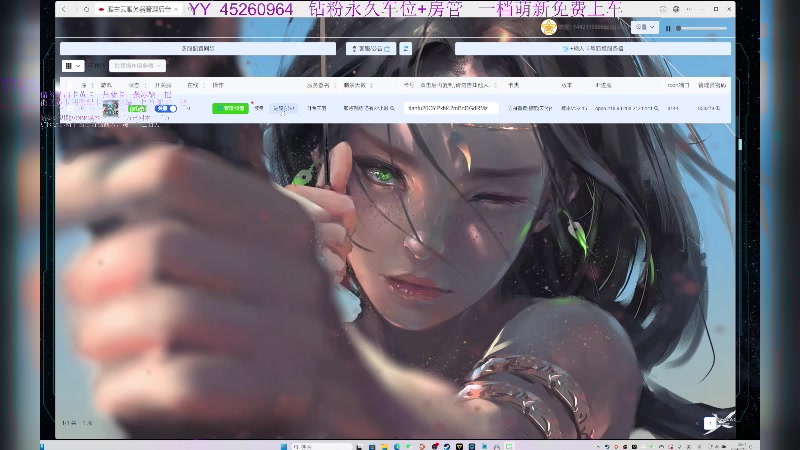800x450 pixels.
Task: Adjust the slider at the top right
Action: pos(702,29)
